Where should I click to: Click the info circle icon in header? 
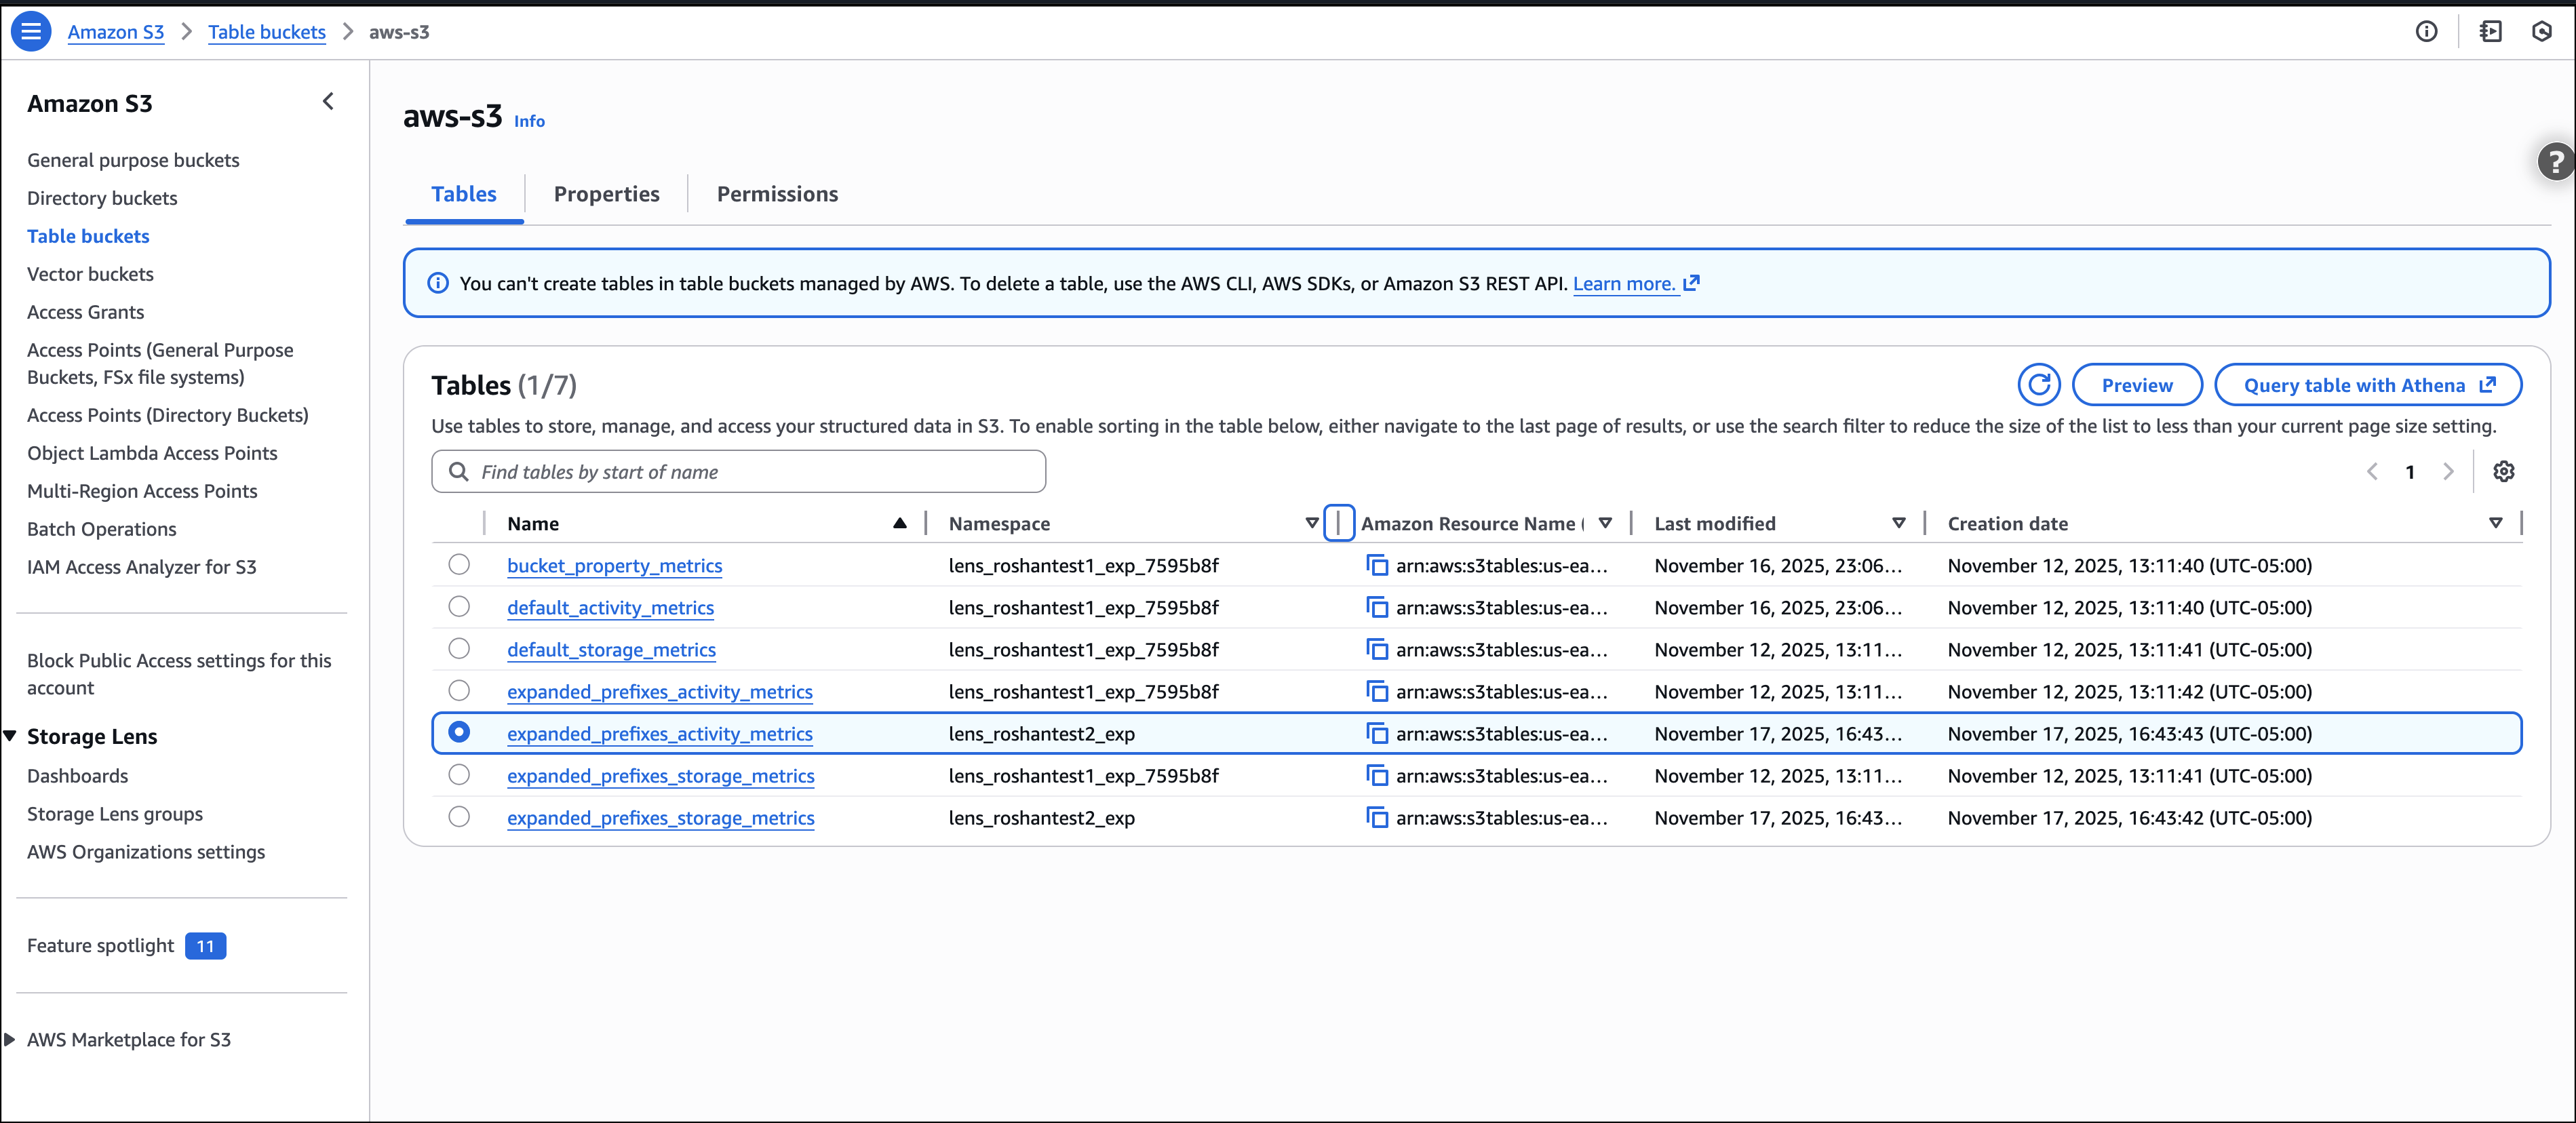point(2426,31)
